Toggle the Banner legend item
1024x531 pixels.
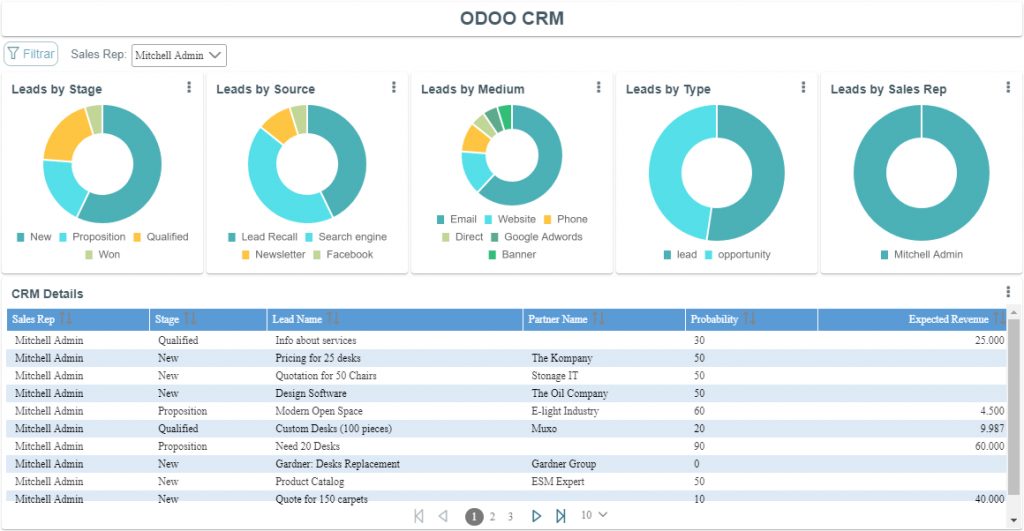(x=512, y=255)
